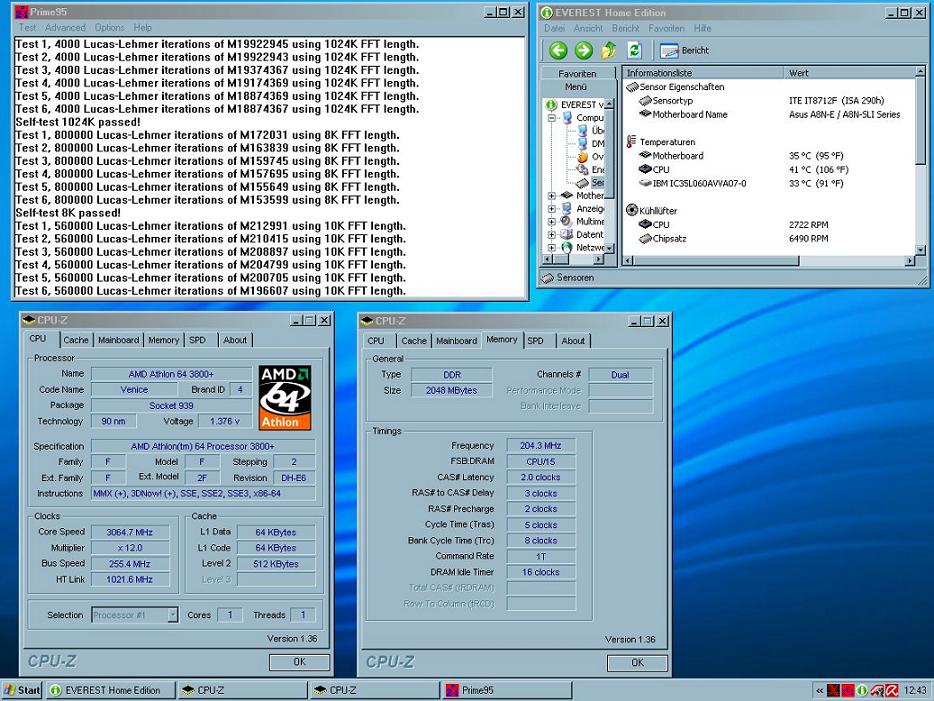Viewport: 934px width, 701px height.
Task: Open About tab in left CPU-Z window
Action: pos(235,340)
